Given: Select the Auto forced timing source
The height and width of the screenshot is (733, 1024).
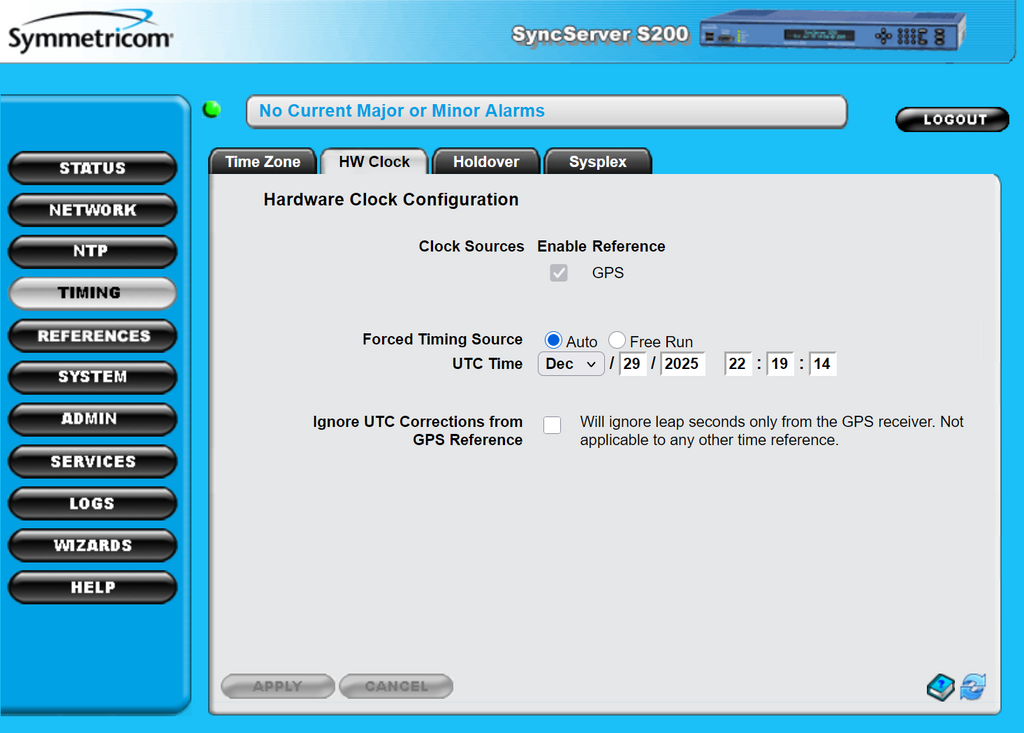Looking at the screenshot, I should (553, 341).
